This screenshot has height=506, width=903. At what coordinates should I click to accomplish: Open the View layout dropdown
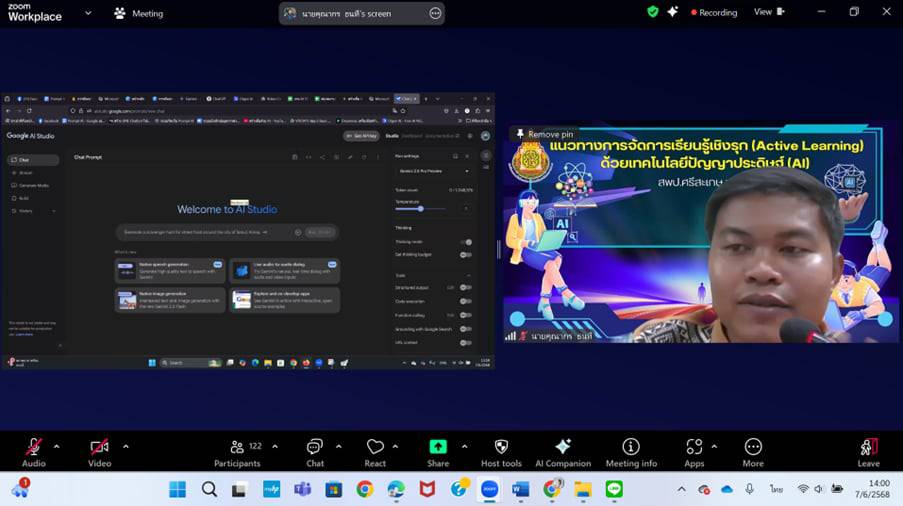click(x=769, y=12)
